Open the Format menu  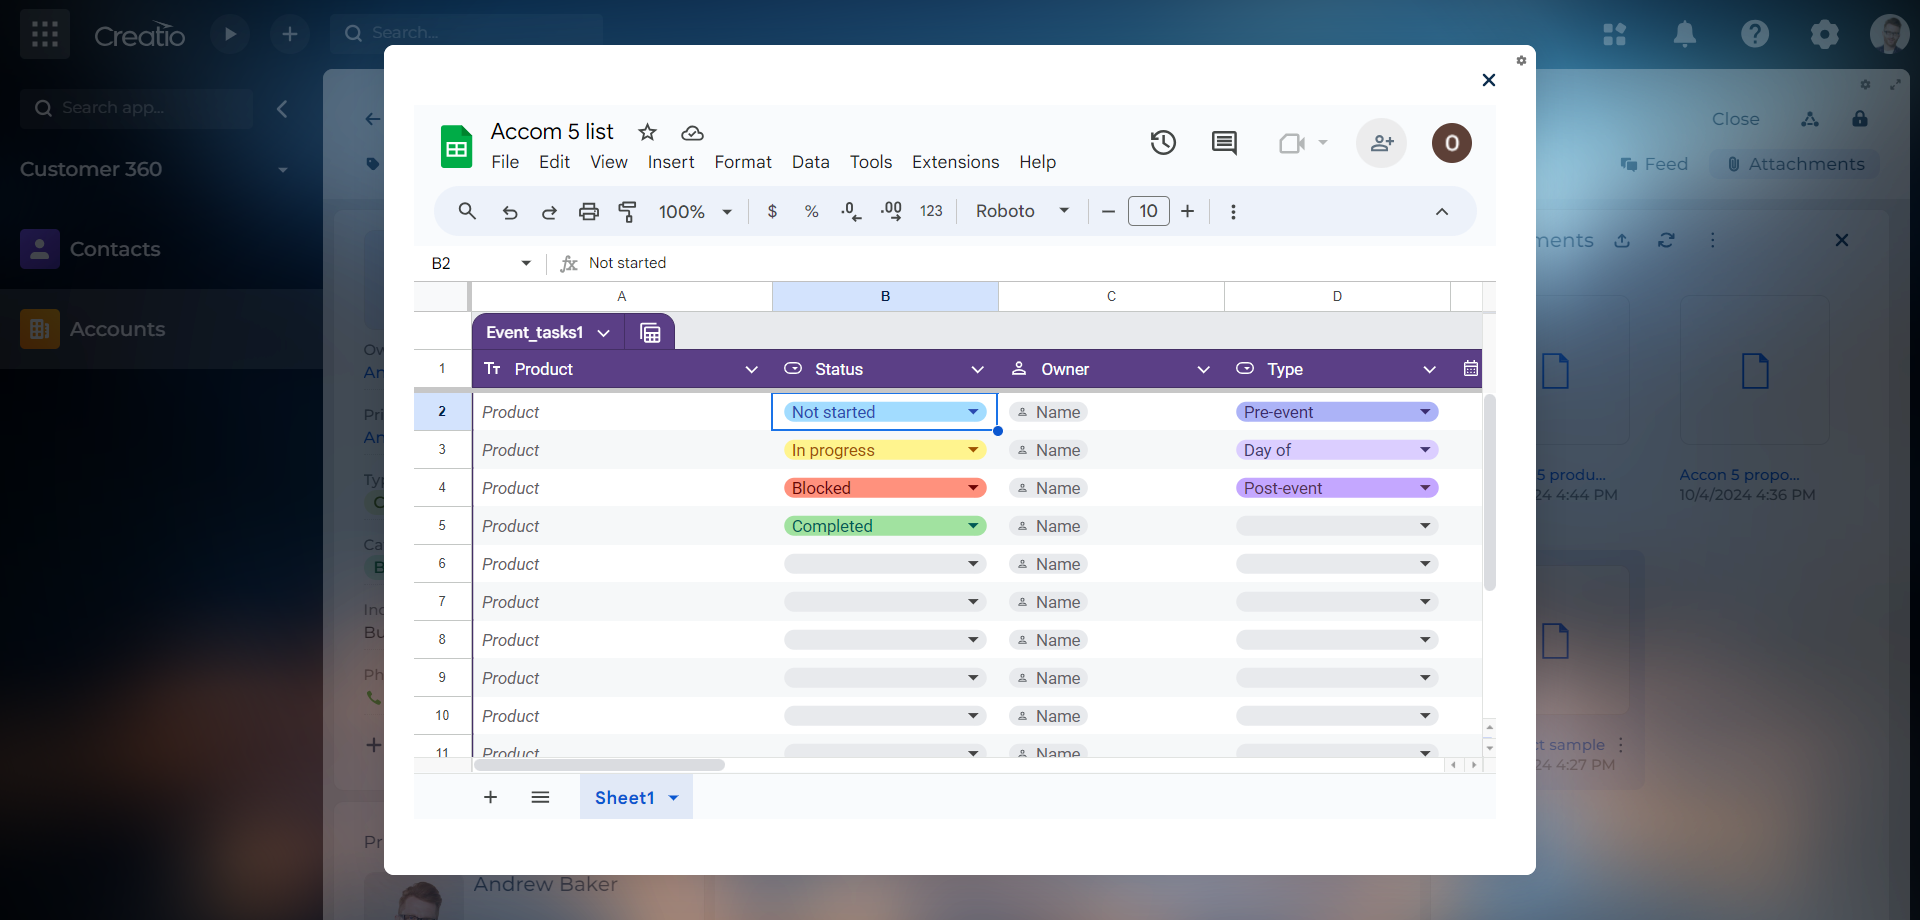[x=742, y=162]
